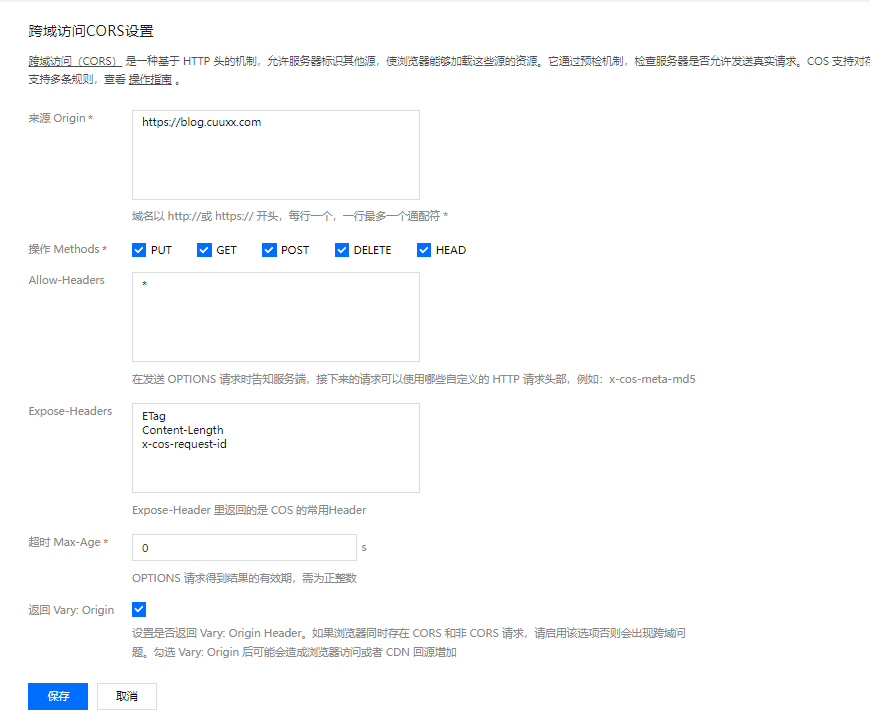Place cursor on the Content-Length line
The image size is (870, 722).
(x=182, y=430)
